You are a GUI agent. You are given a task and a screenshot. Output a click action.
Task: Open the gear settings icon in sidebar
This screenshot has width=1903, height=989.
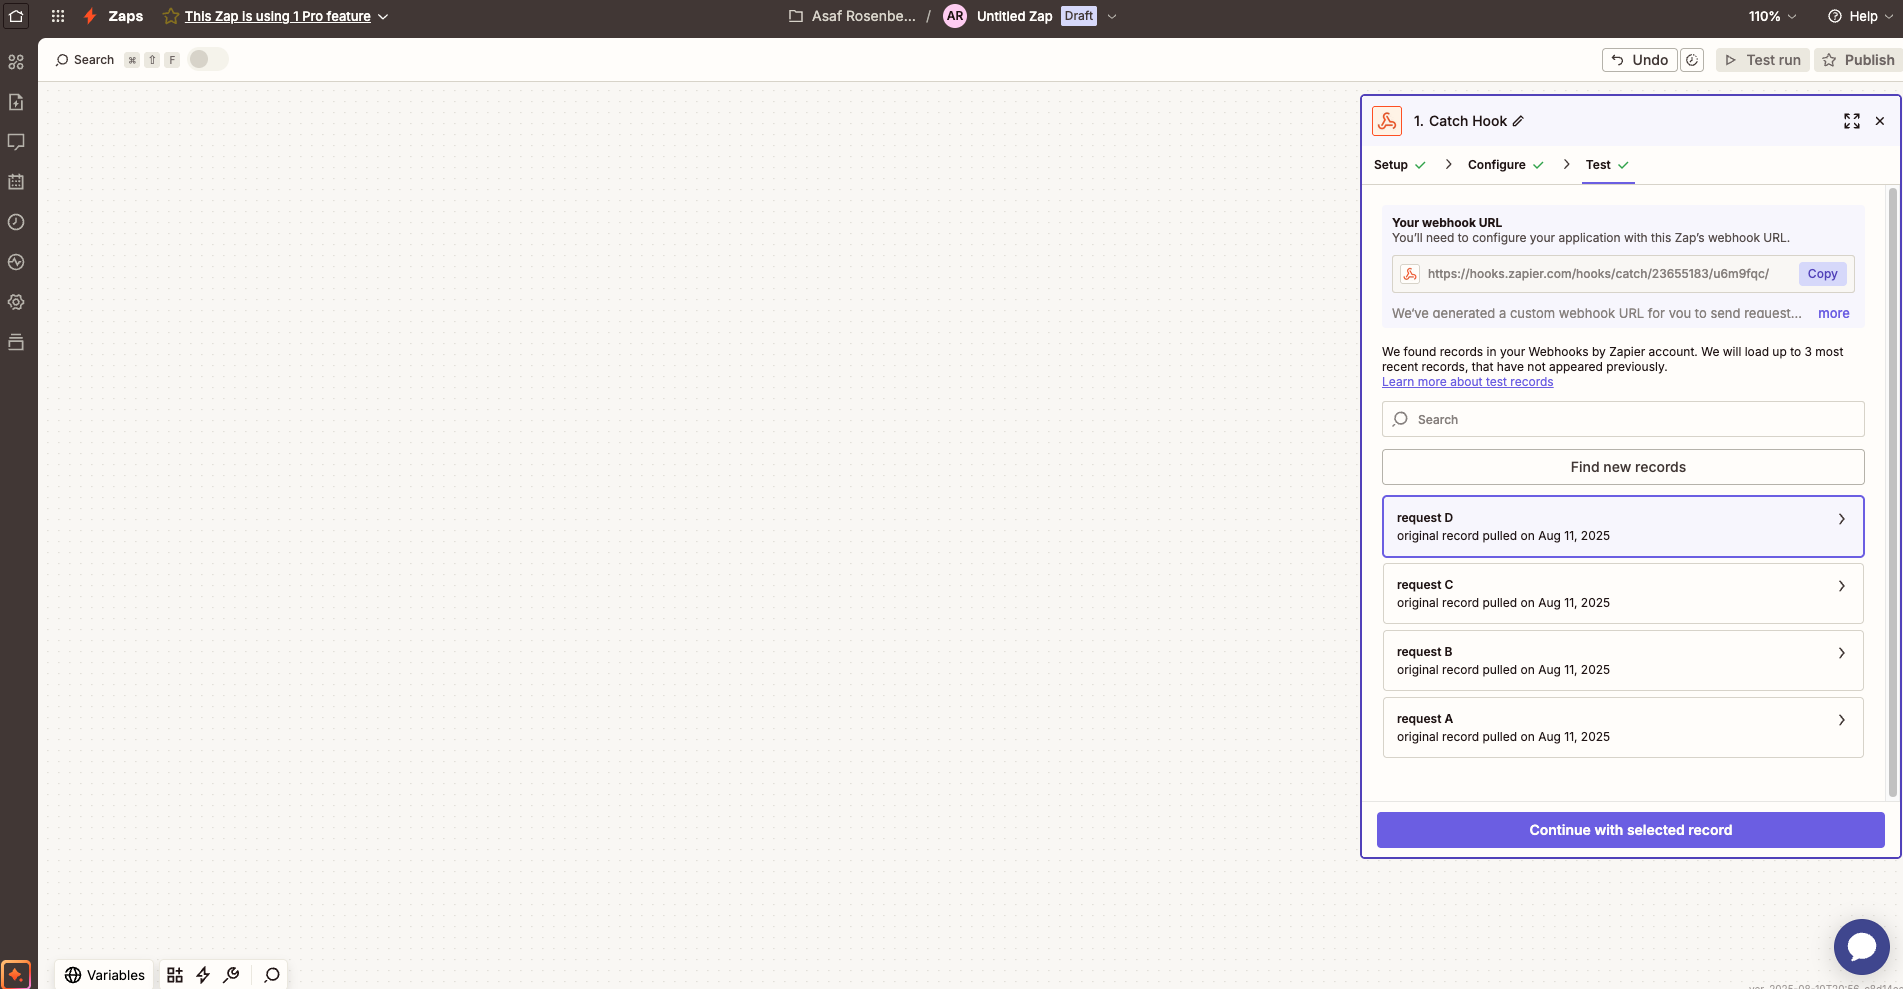point(16,302)
